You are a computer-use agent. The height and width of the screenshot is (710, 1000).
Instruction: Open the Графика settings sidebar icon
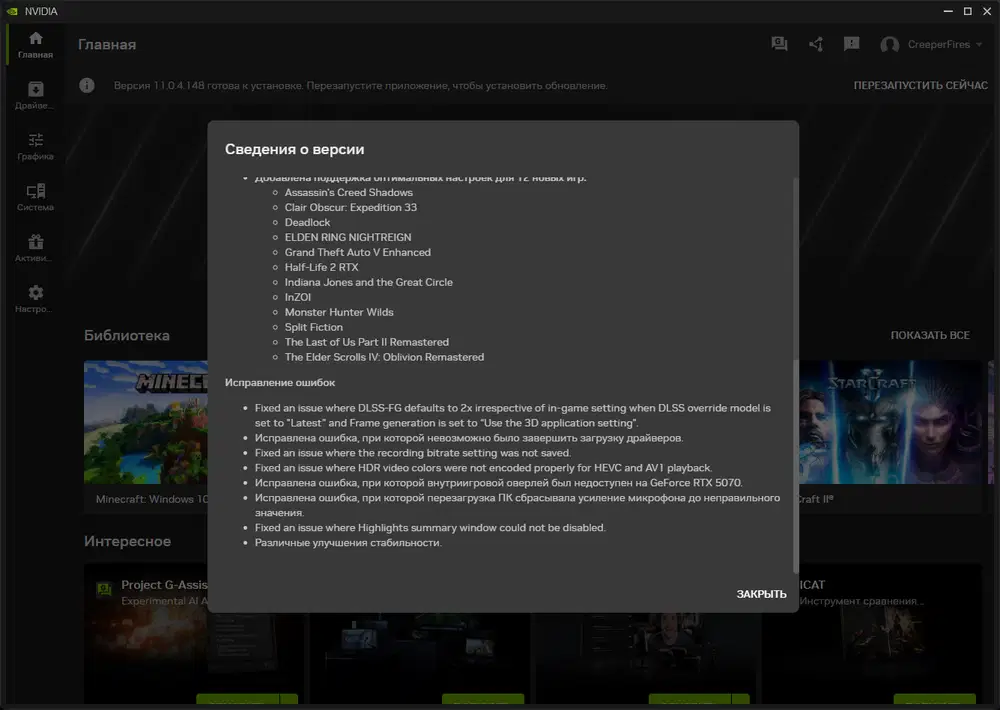(x=36, y=147)
